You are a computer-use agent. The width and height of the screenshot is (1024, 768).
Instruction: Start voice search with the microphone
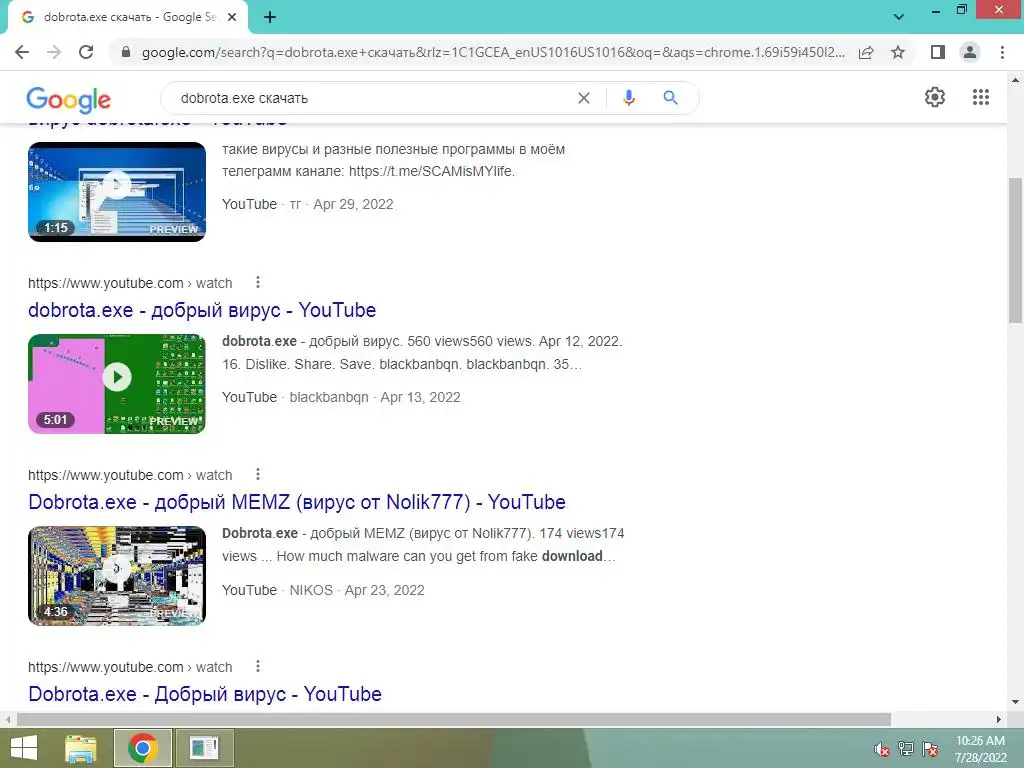pos(628,98)
